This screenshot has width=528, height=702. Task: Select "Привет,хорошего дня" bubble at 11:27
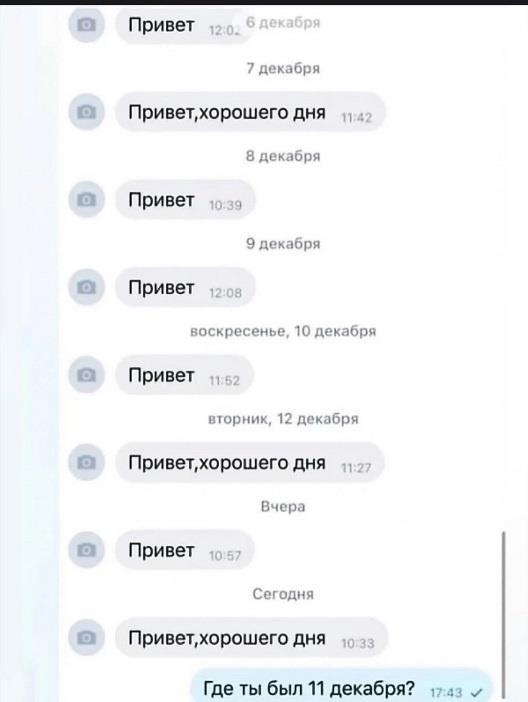[x=250, y=462]
